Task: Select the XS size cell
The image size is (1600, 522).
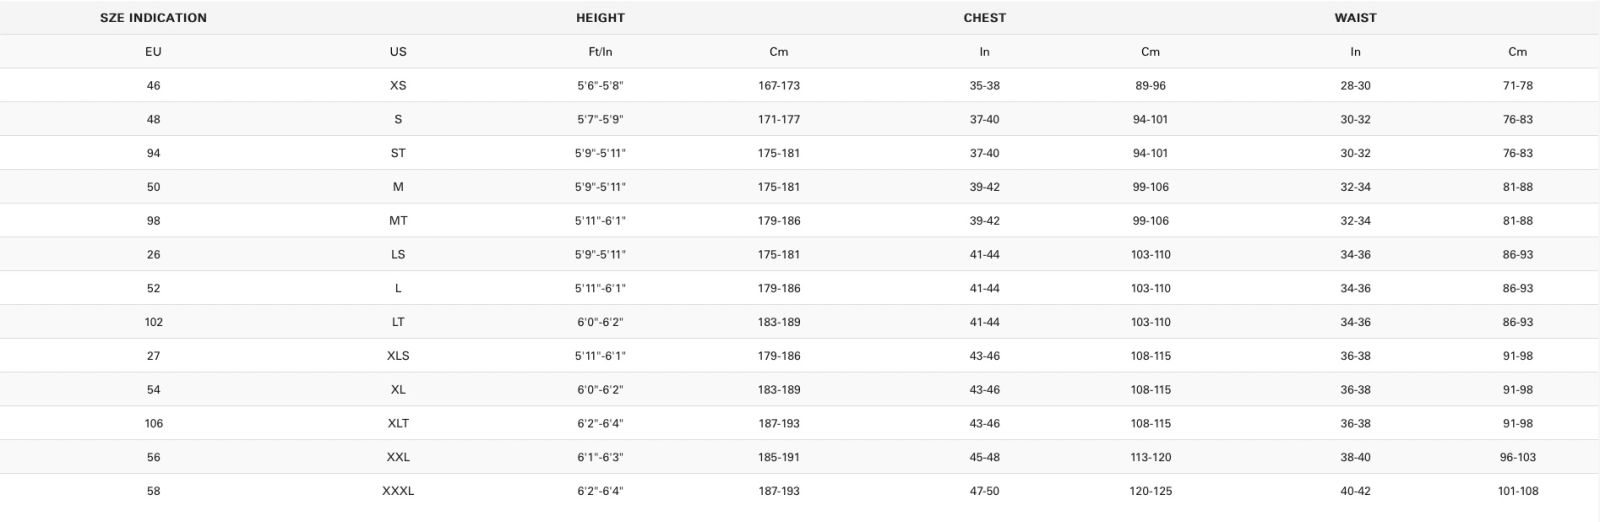Action: pos(398,86)
